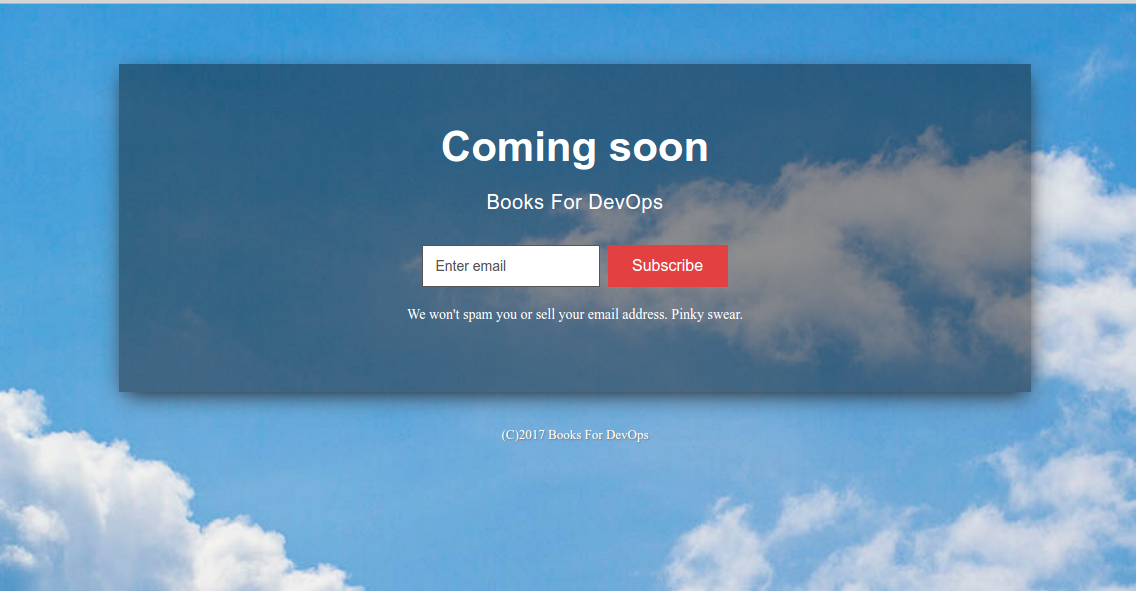
Task: Click inside the white email entry field
Action: coord(510,265)
